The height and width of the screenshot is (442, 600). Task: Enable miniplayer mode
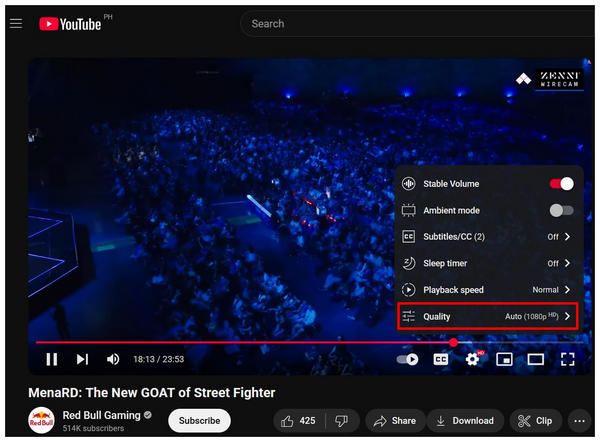[x=504, y=359]
